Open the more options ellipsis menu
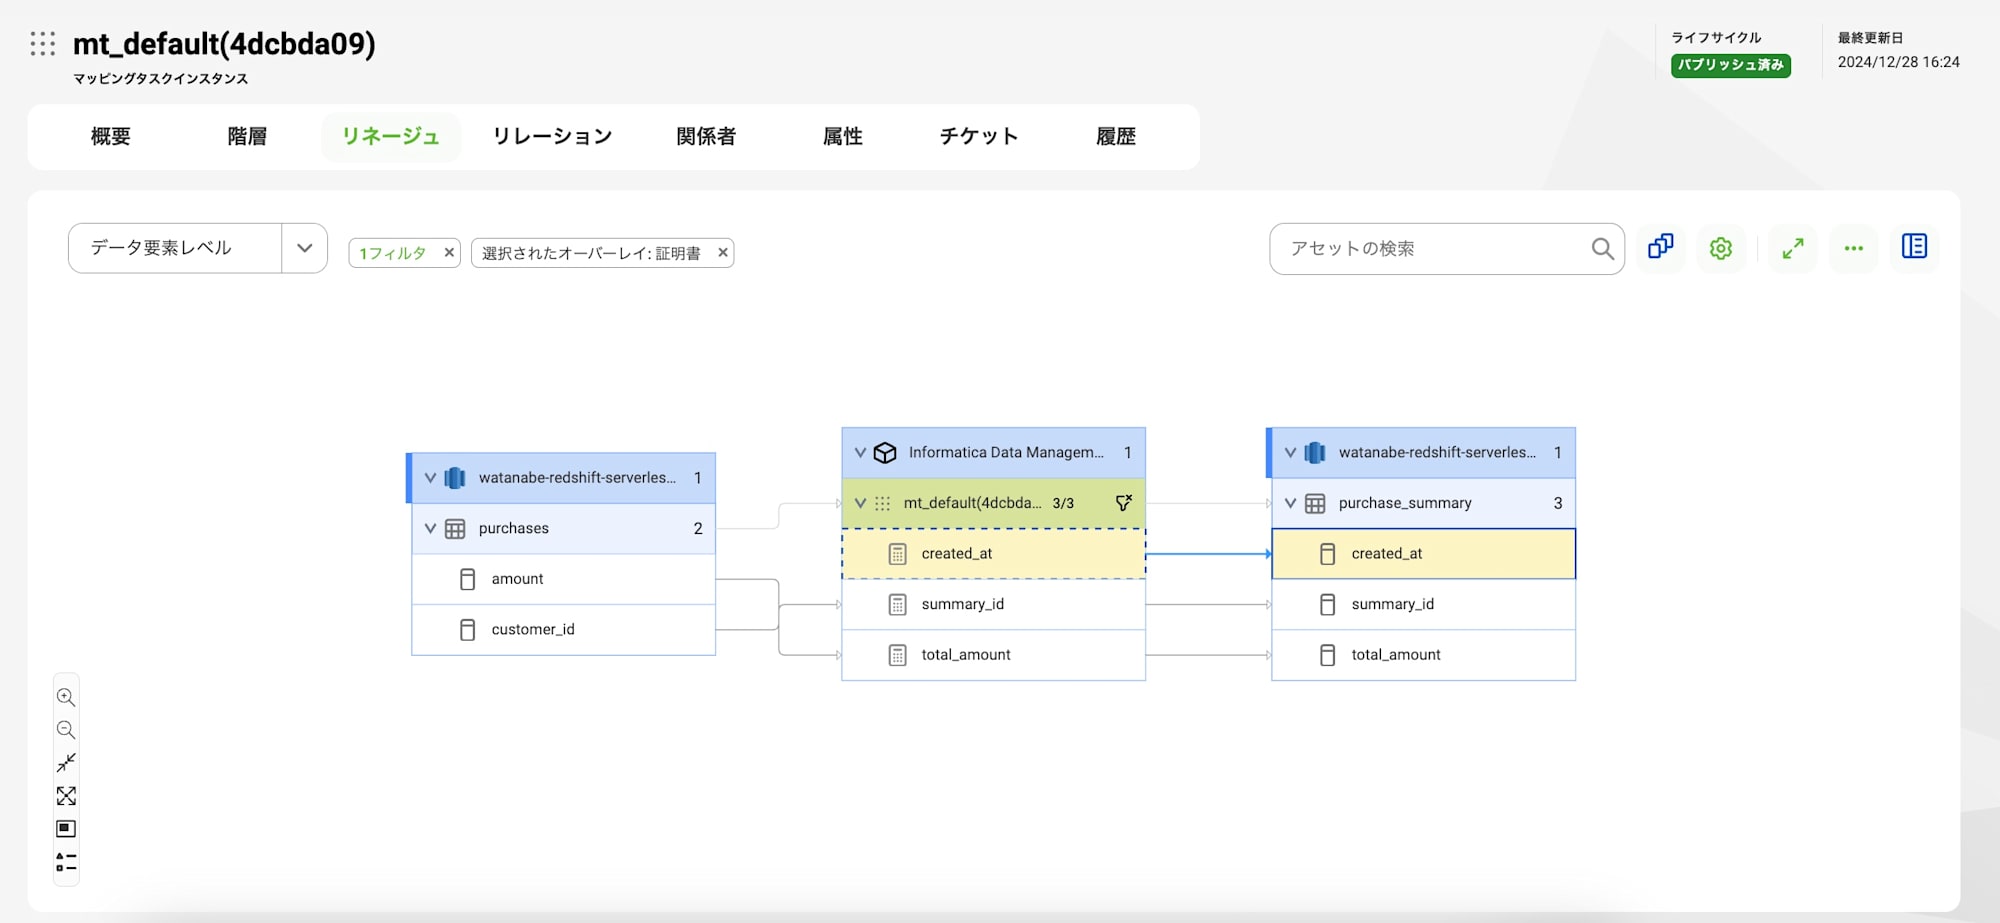Image resolution: width=2000 pixels, height=923 pixels. [1854, 248]
